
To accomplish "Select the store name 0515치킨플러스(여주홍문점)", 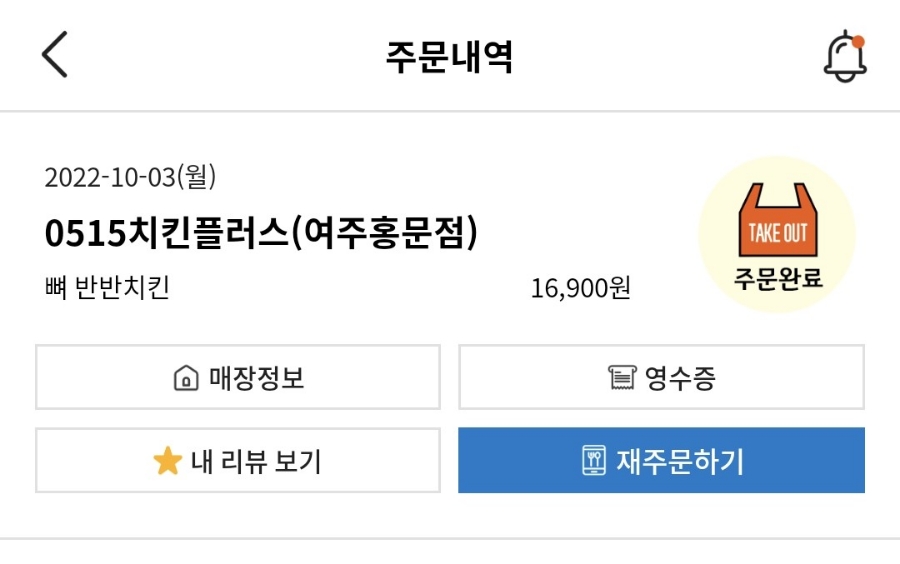I will click(262, 234).
